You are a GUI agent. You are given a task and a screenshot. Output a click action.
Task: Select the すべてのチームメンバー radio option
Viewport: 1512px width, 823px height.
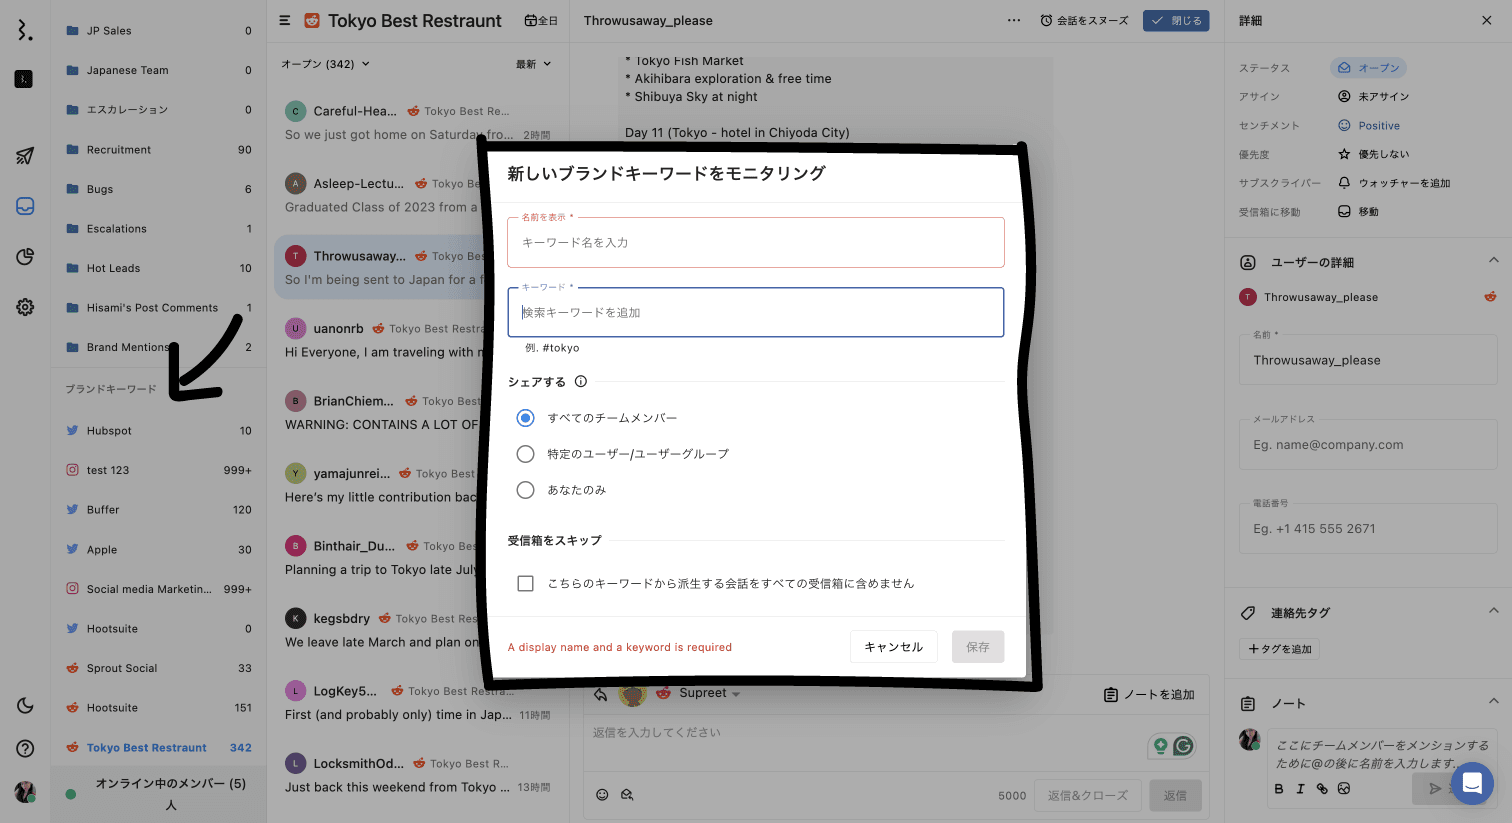525,418
